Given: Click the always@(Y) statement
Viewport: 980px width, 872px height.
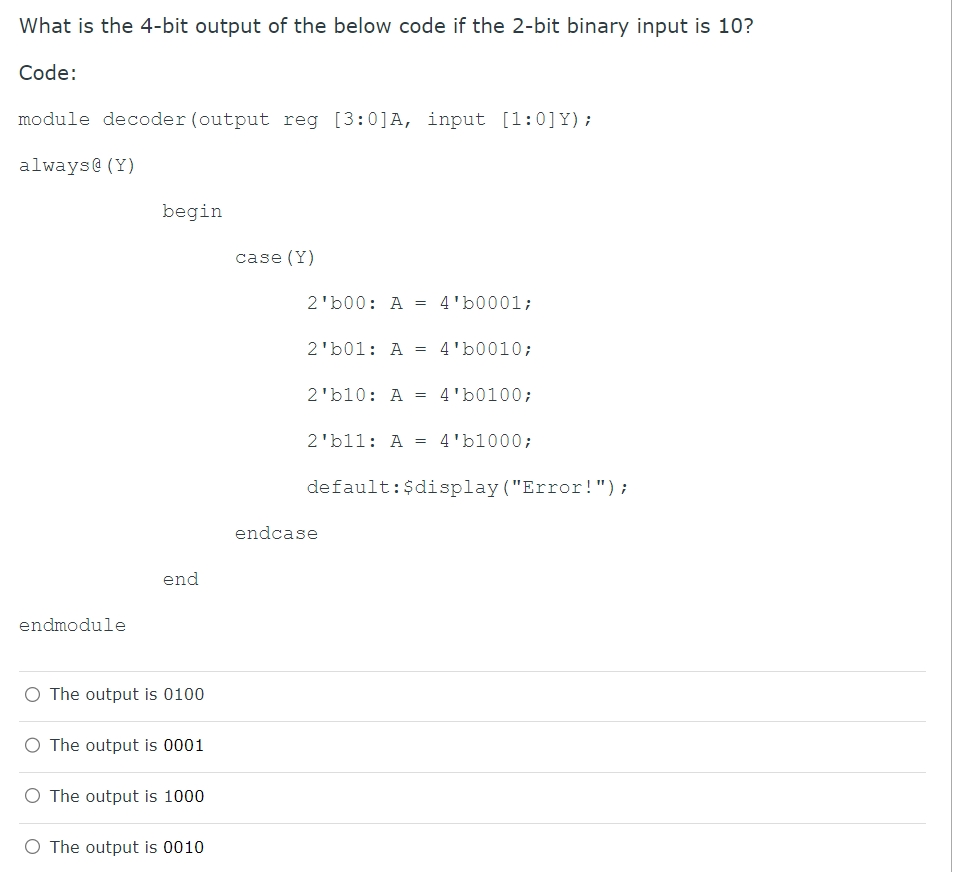Looking at the screenshot, I should click(77, 165).
